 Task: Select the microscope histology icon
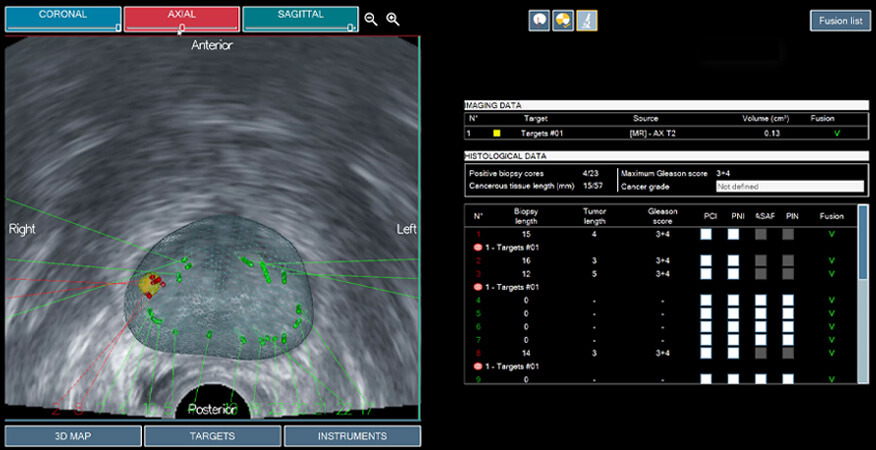tap(587, 20)
